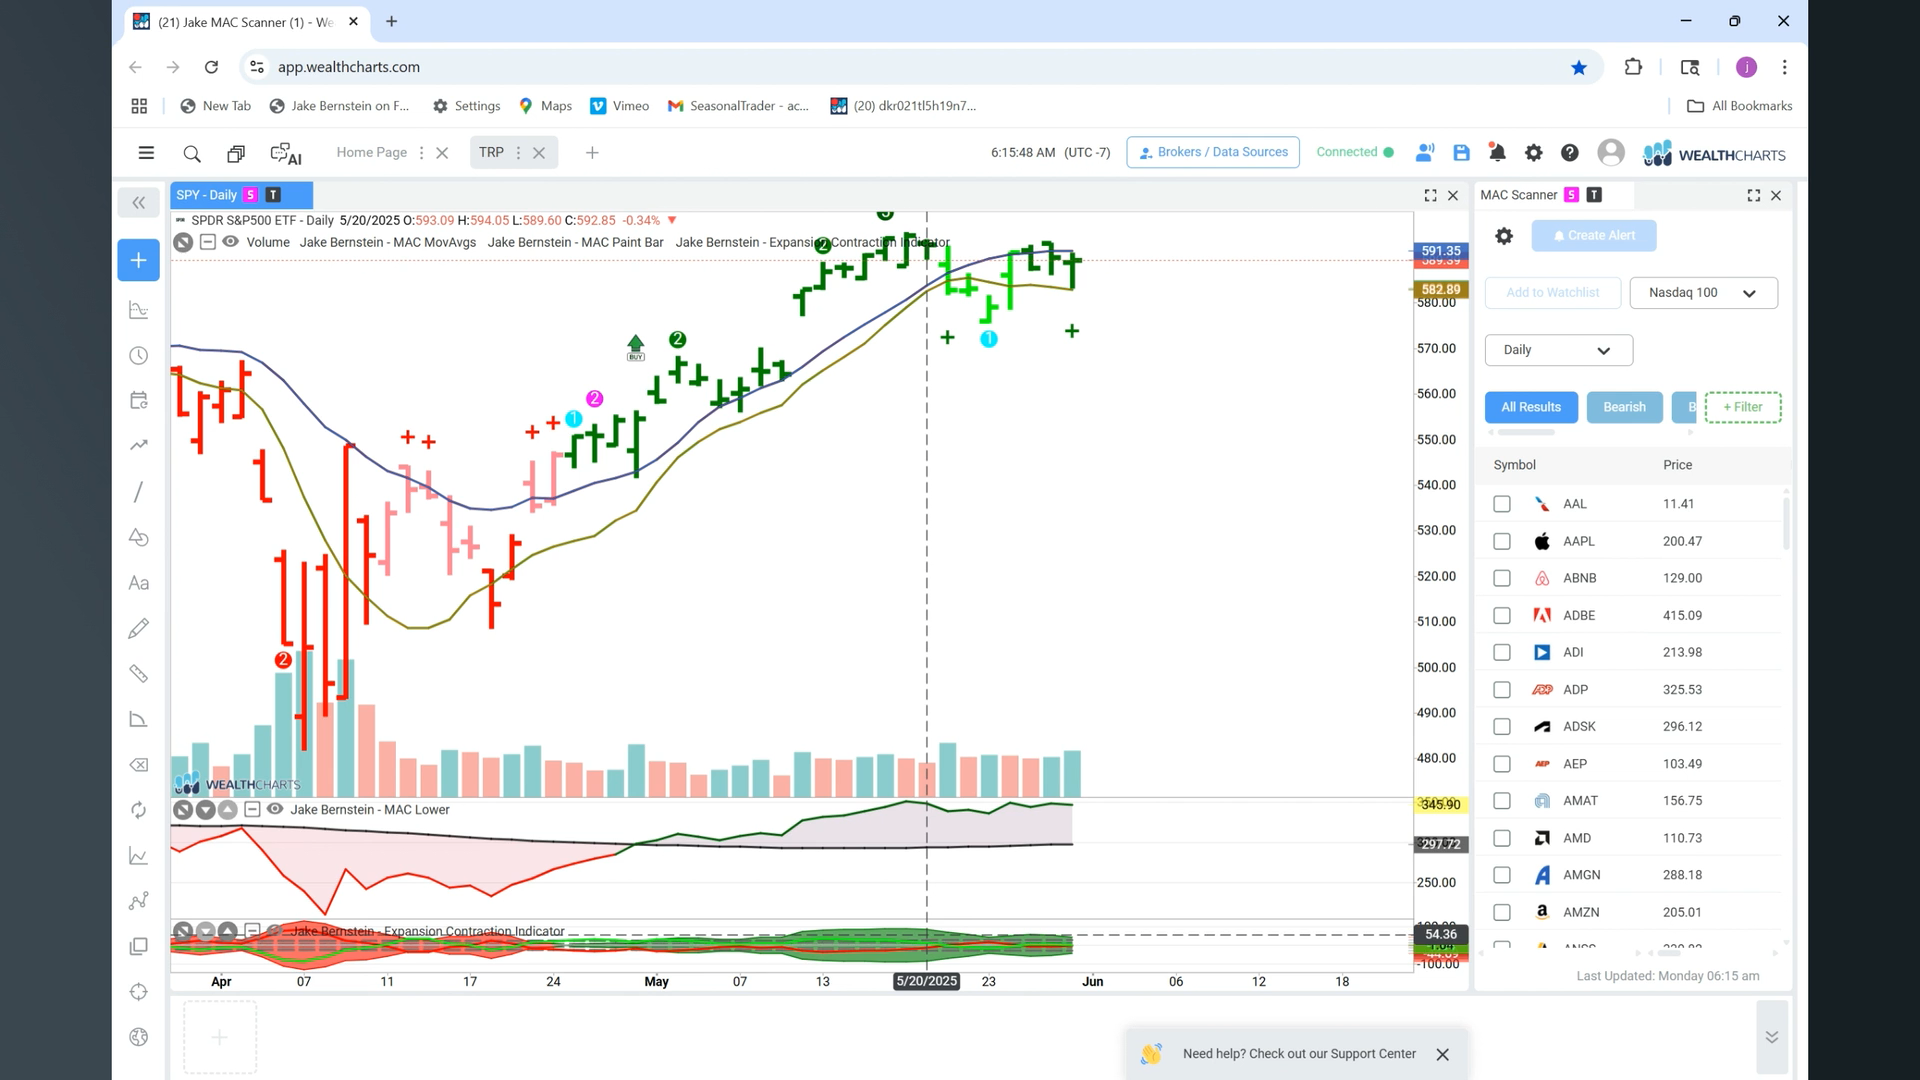The width and height of the screenshot is (1920, 1080).
Task: Toggle visibility eye of MAC Lower indicator
Action: click(x=275, y=809)
